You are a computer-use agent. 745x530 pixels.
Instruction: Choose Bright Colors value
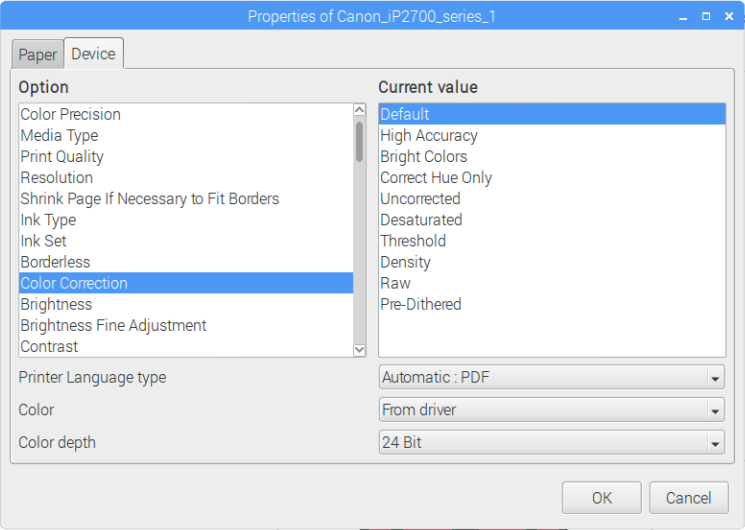[552, 156]
